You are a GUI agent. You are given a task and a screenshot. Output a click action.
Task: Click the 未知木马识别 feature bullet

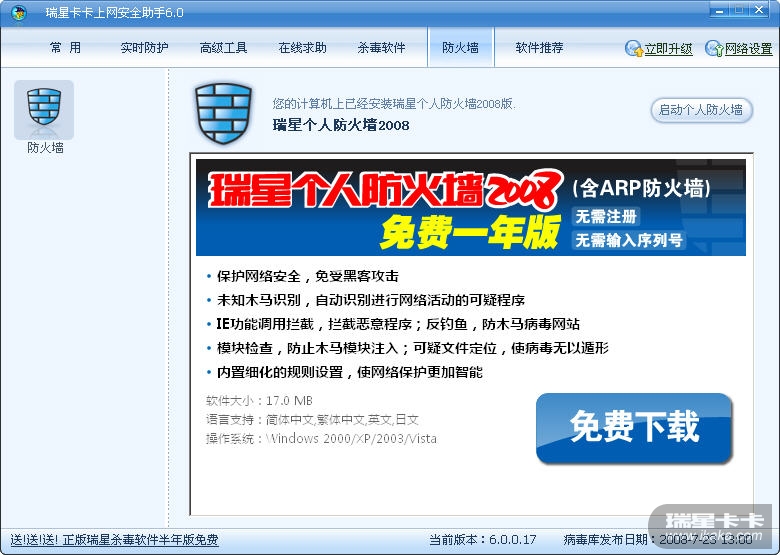point(367,300)
